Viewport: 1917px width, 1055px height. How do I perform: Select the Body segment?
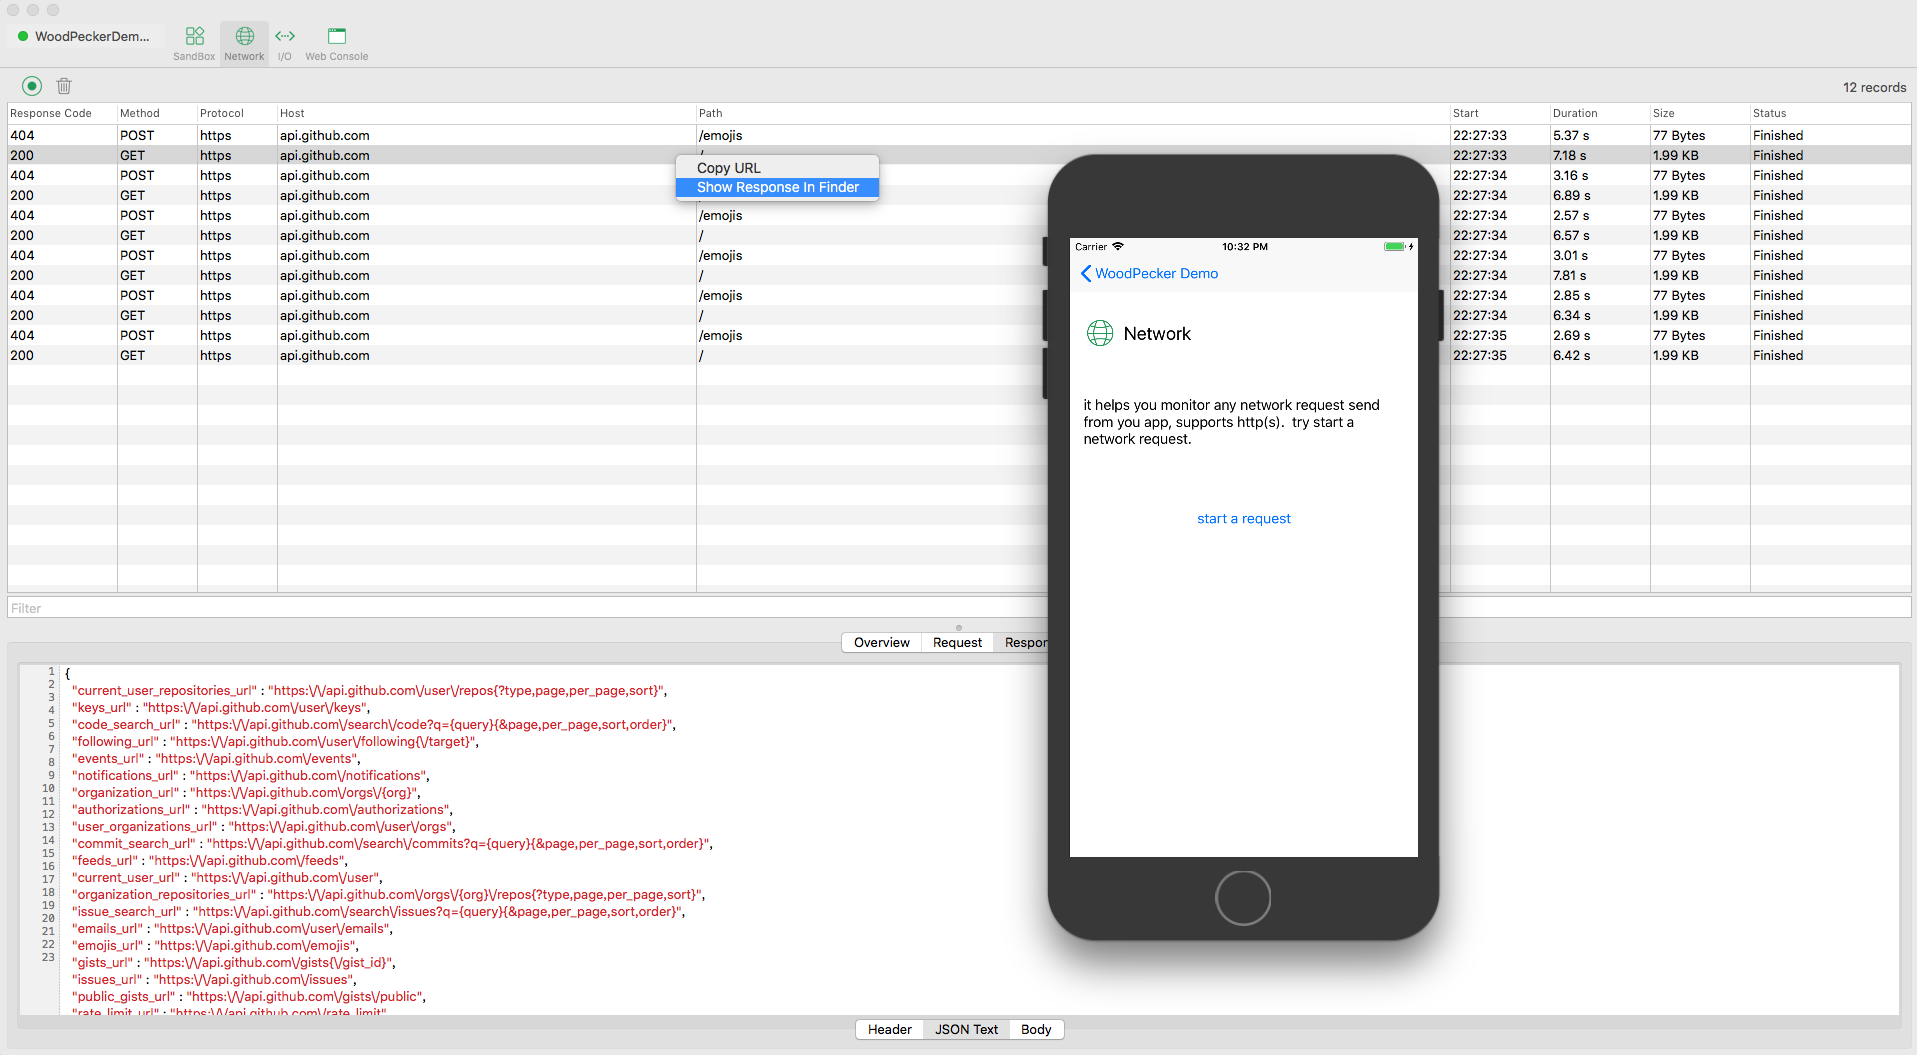click(x=1036, y=1029)
